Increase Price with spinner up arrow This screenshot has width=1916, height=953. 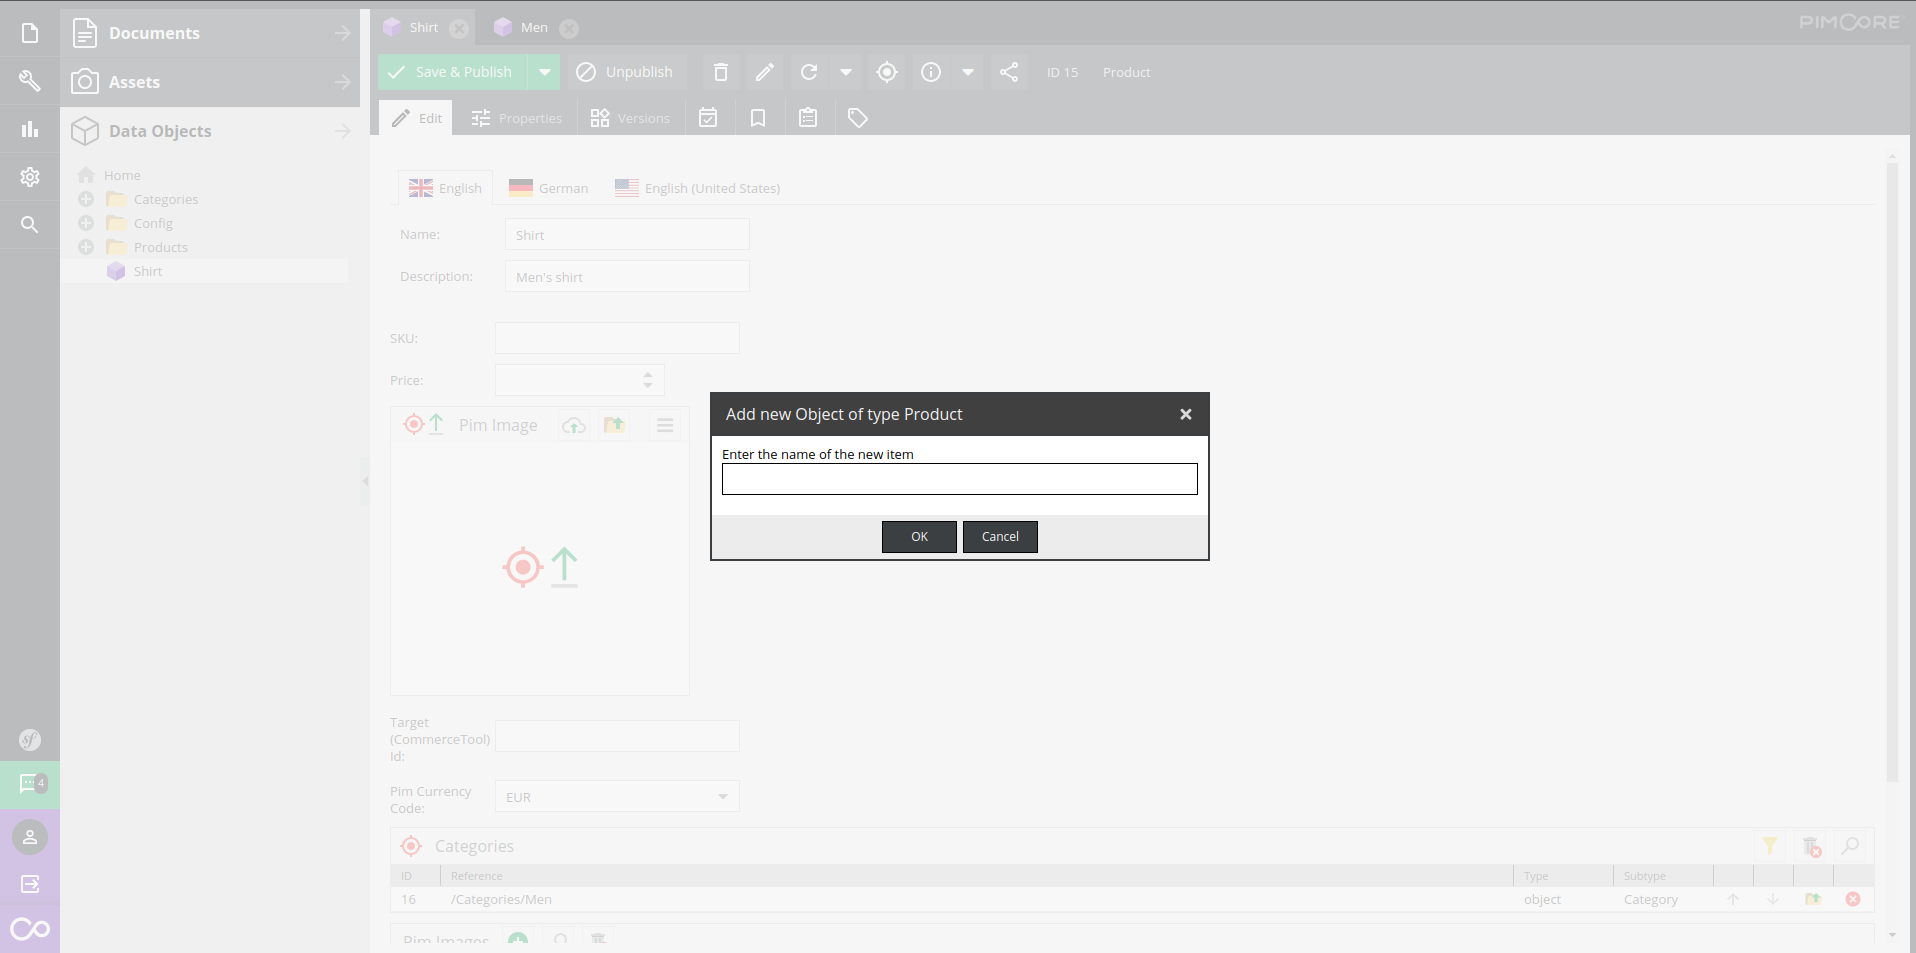point(648,375)
